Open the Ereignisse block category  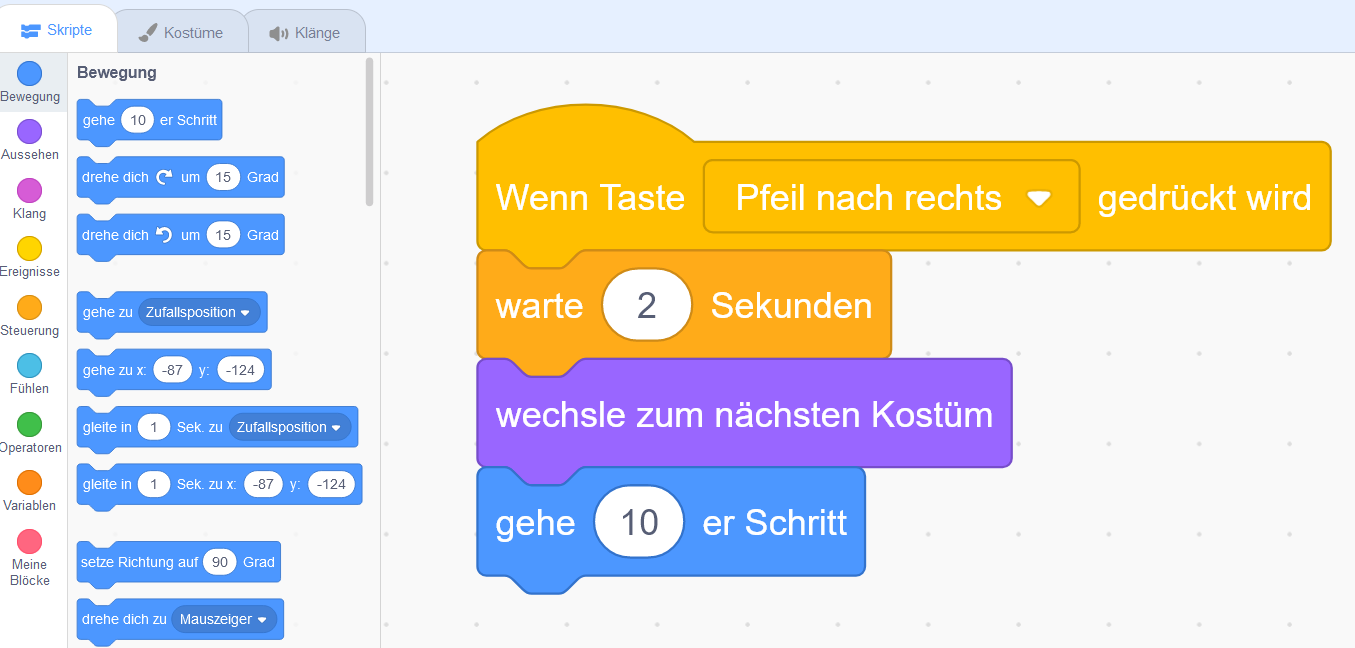click(x=30, y=248)
